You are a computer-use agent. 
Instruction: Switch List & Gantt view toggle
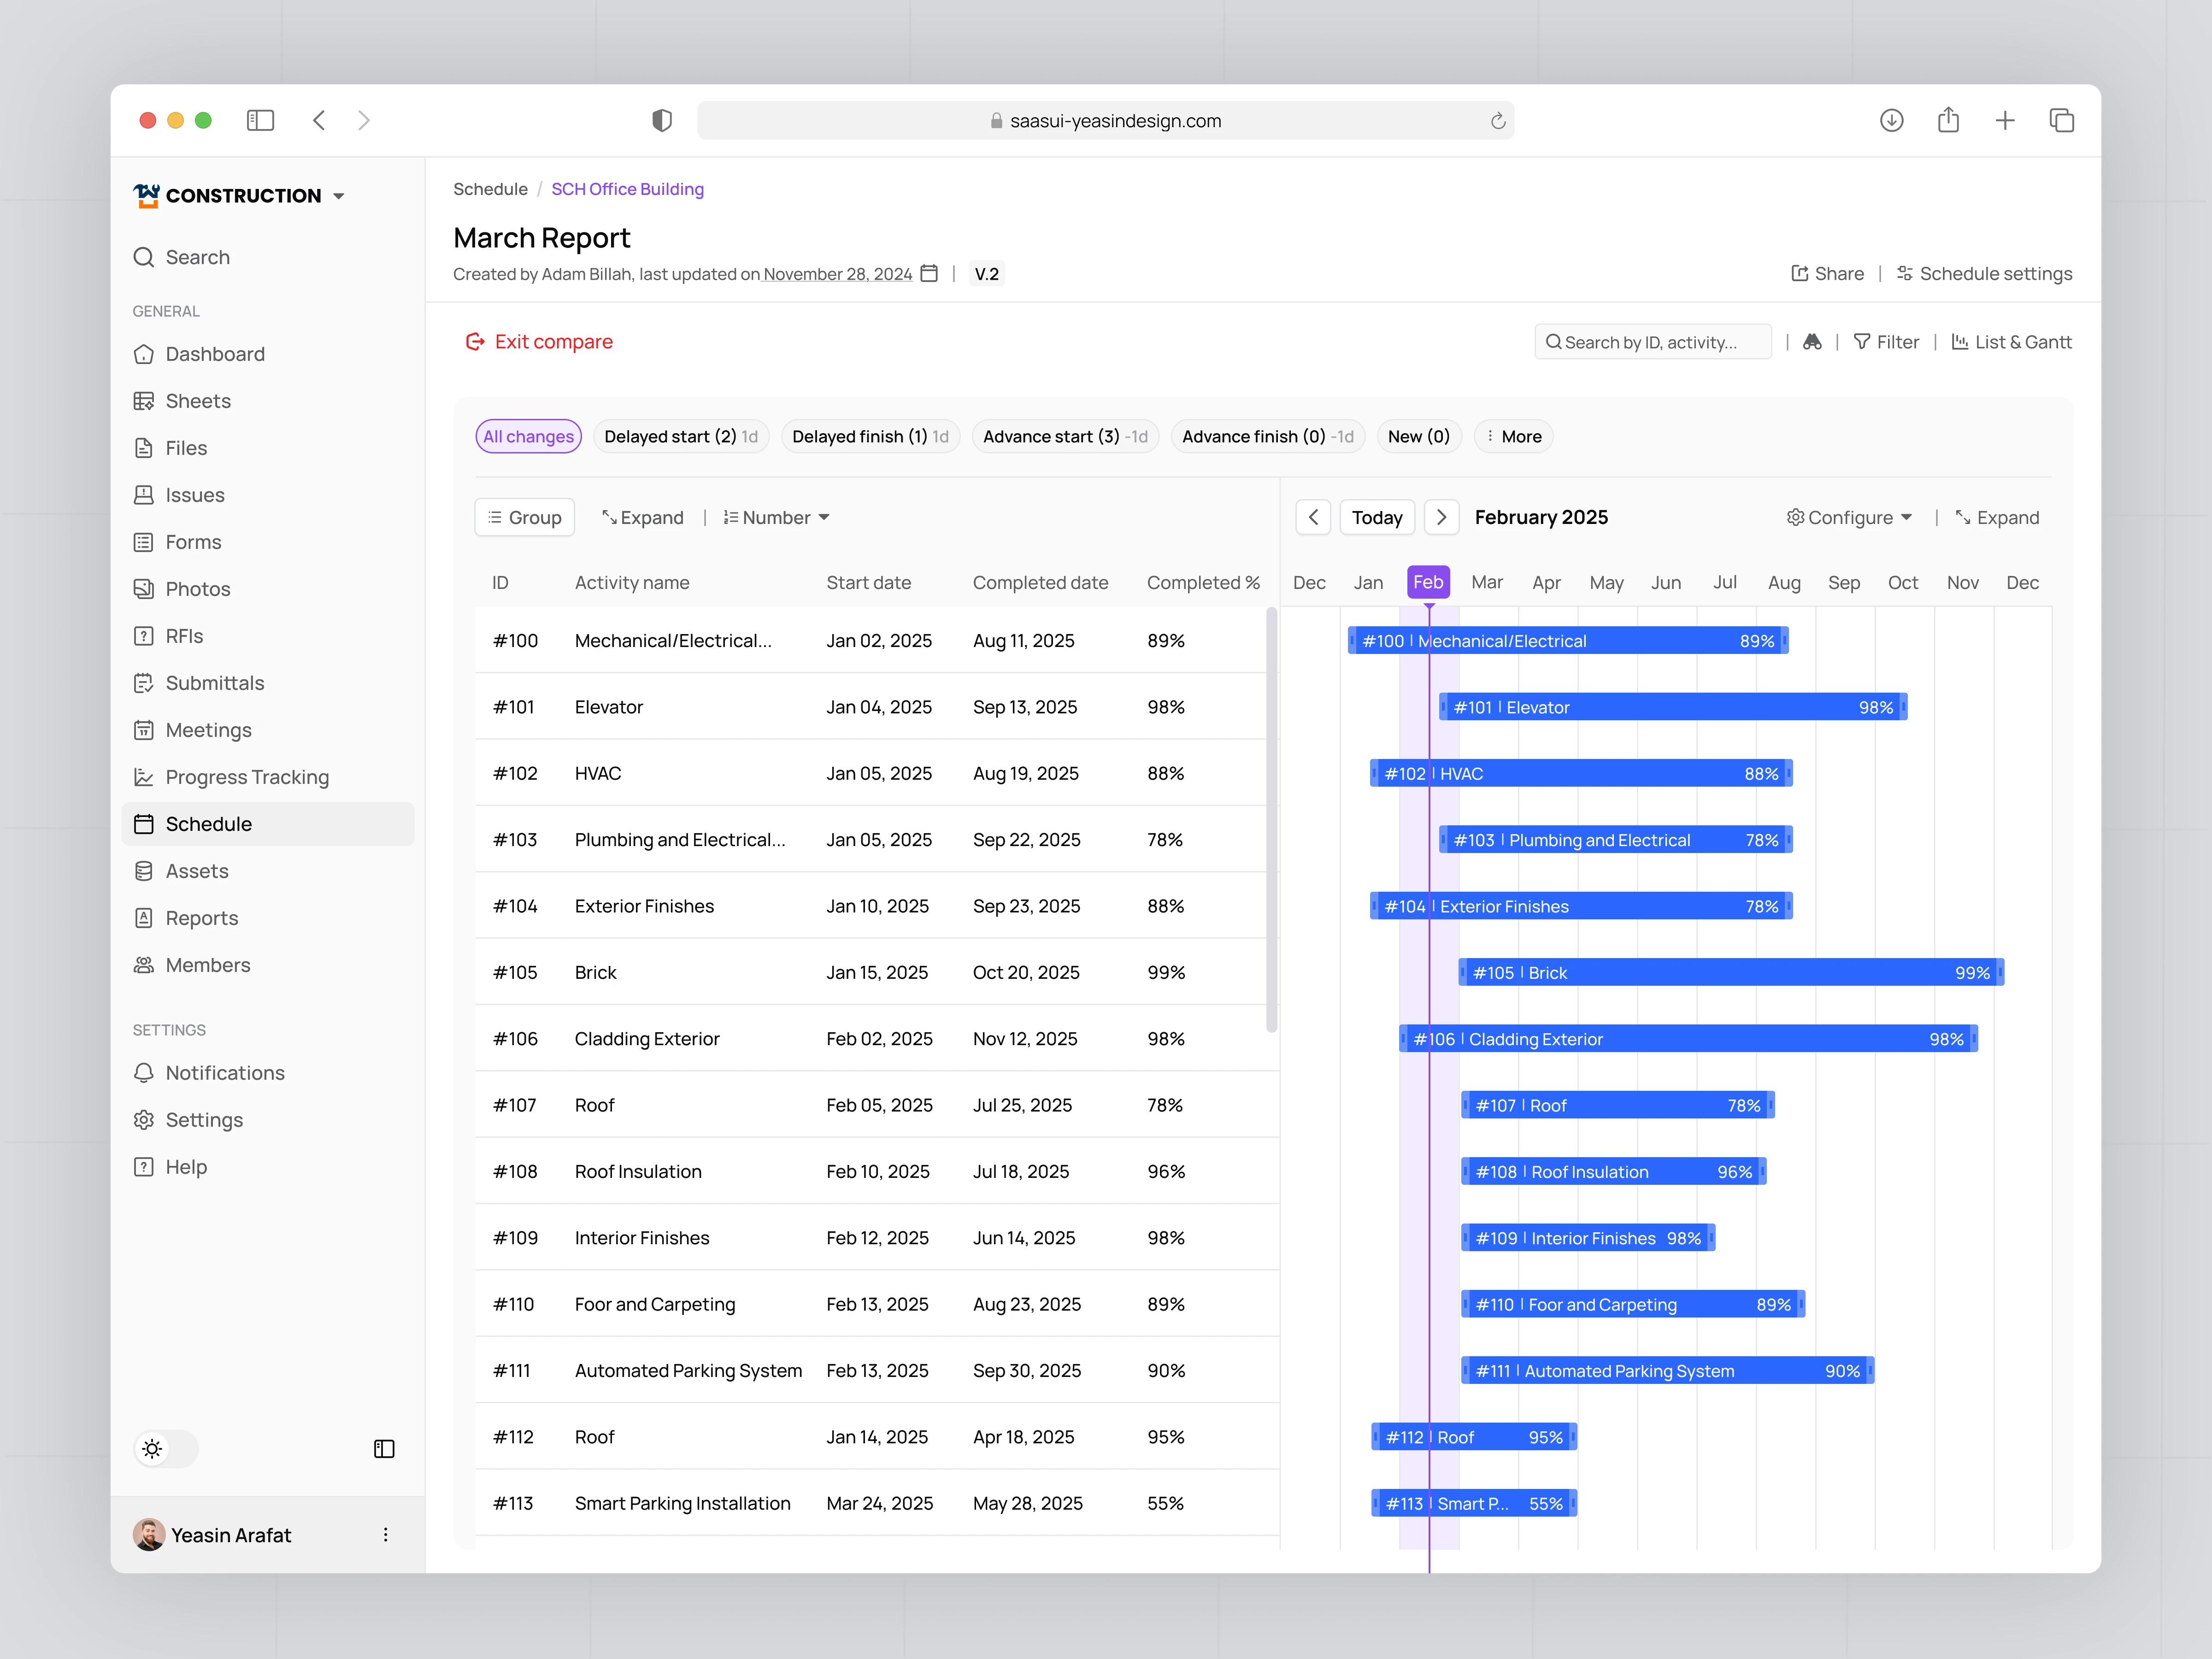pyautogui.click(x=2011, y=342)
